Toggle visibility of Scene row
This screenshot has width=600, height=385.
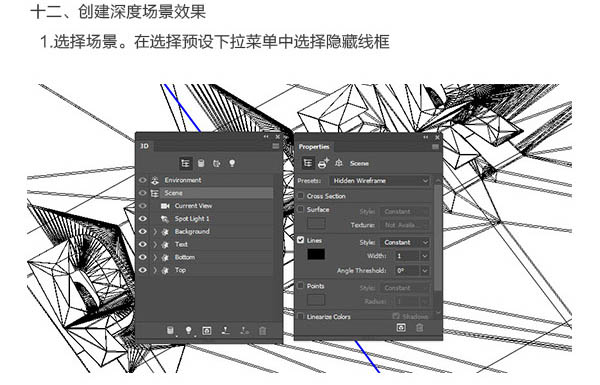point(143,193)
